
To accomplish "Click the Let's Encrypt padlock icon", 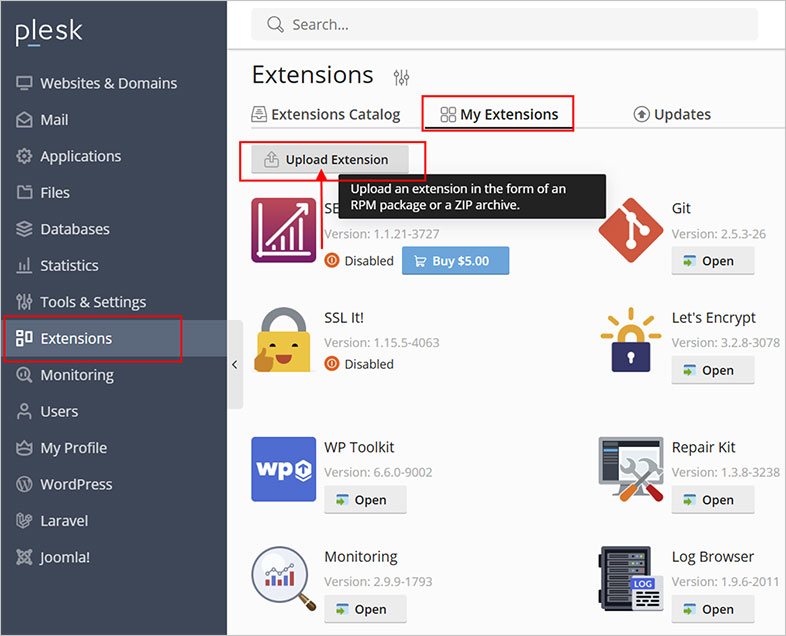I will click(x=630, y=339).
